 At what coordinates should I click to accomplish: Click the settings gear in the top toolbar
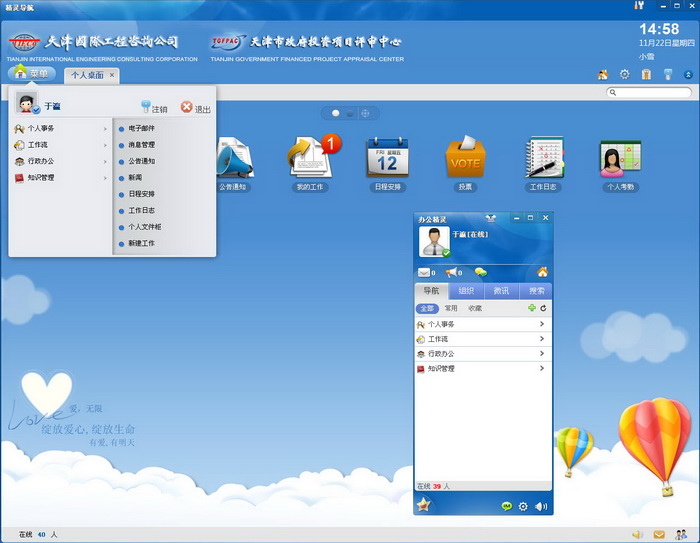625,75
